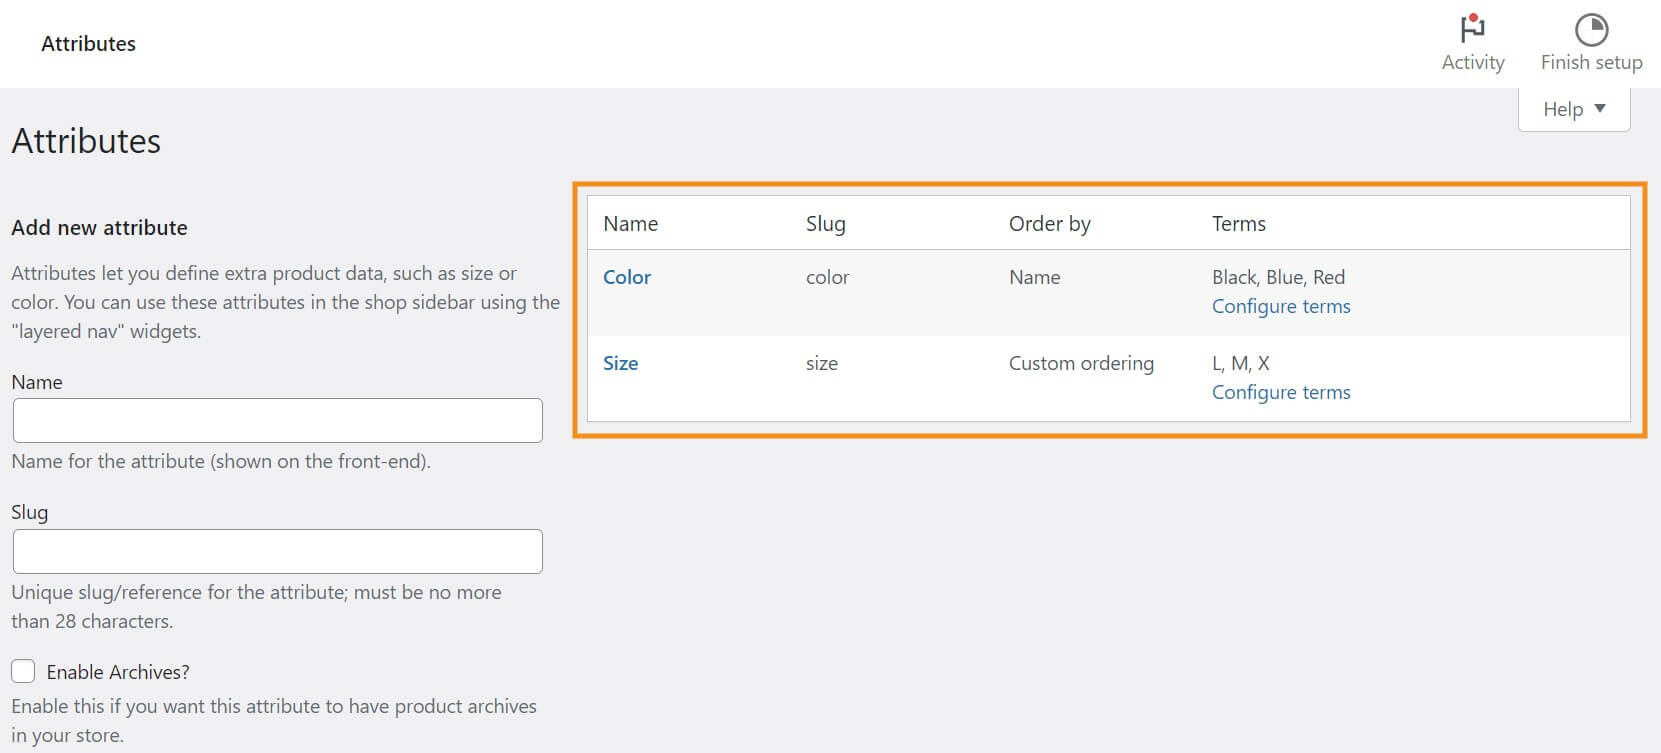Click the Custom ordering cell for Size
1661x753 pixels.
(x=1080, y=363)
